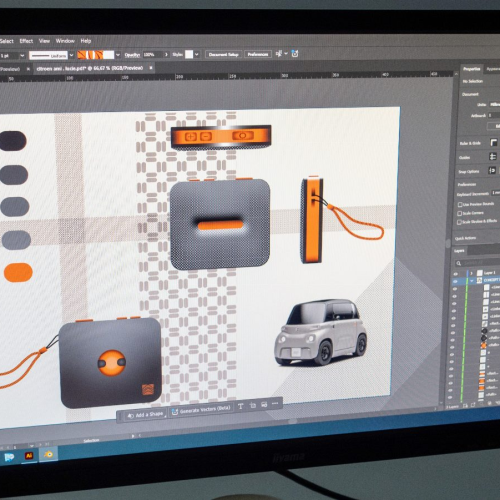Click the Snap Options icon
The width and height of the screenshot is (500, 500).
[x=492, y=170]
